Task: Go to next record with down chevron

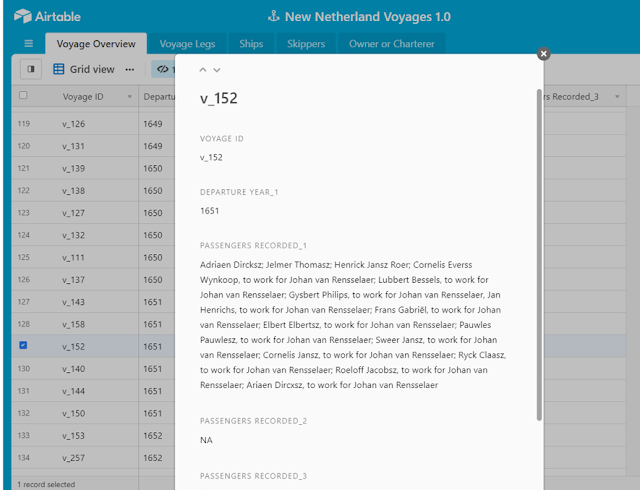Action: point(217,70)
